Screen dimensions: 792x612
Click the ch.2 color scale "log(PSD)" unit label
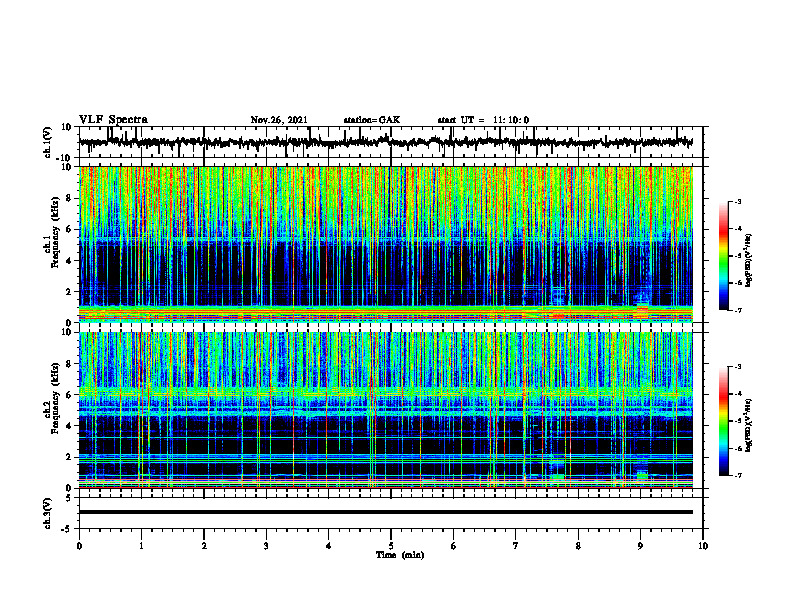pos(749,425)
